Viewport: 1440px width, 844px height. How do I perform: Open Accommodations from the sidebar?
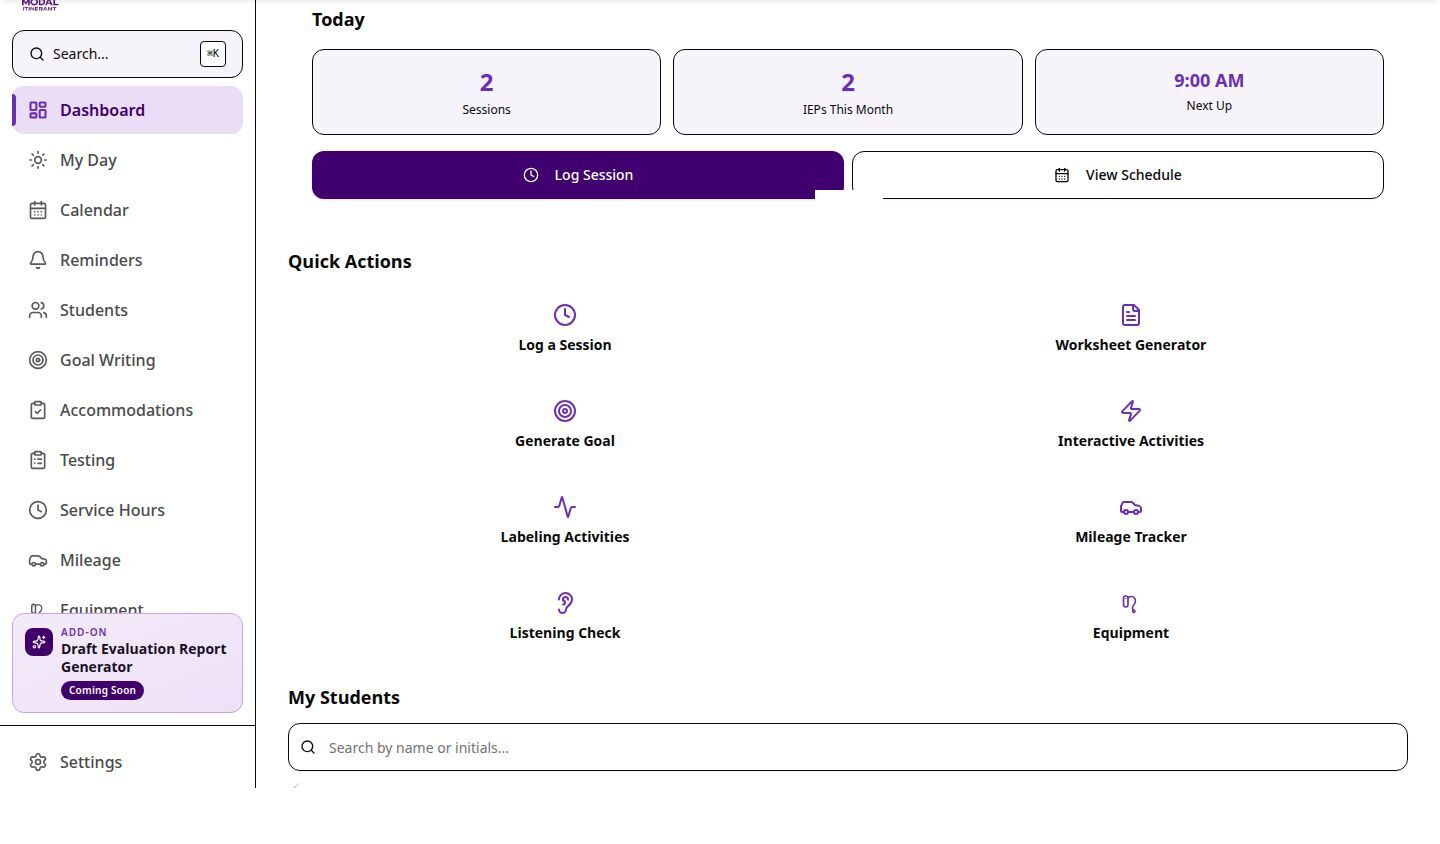coord(128,410)
